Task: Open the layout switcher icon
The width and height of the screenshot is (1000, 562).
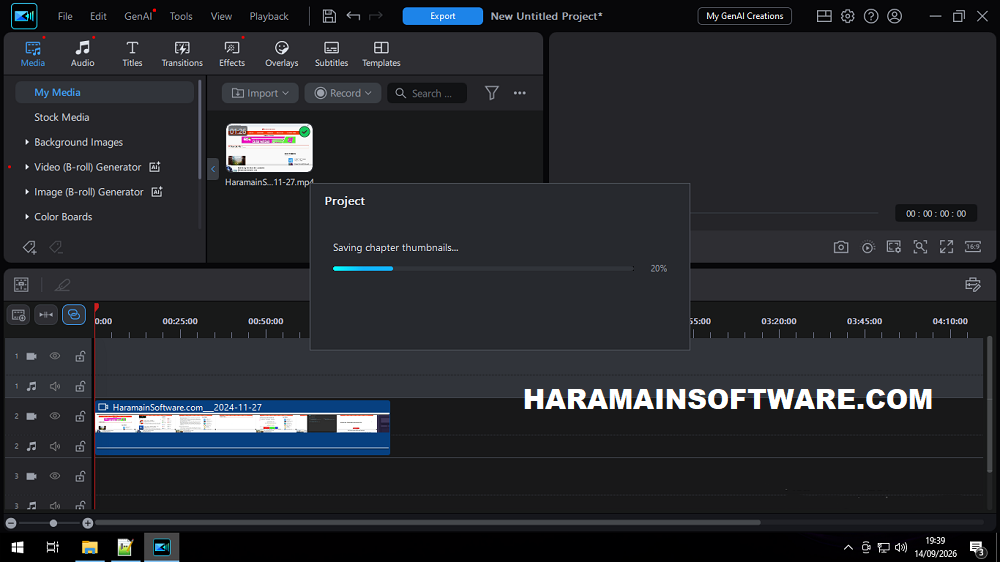Action: point(824,16)
